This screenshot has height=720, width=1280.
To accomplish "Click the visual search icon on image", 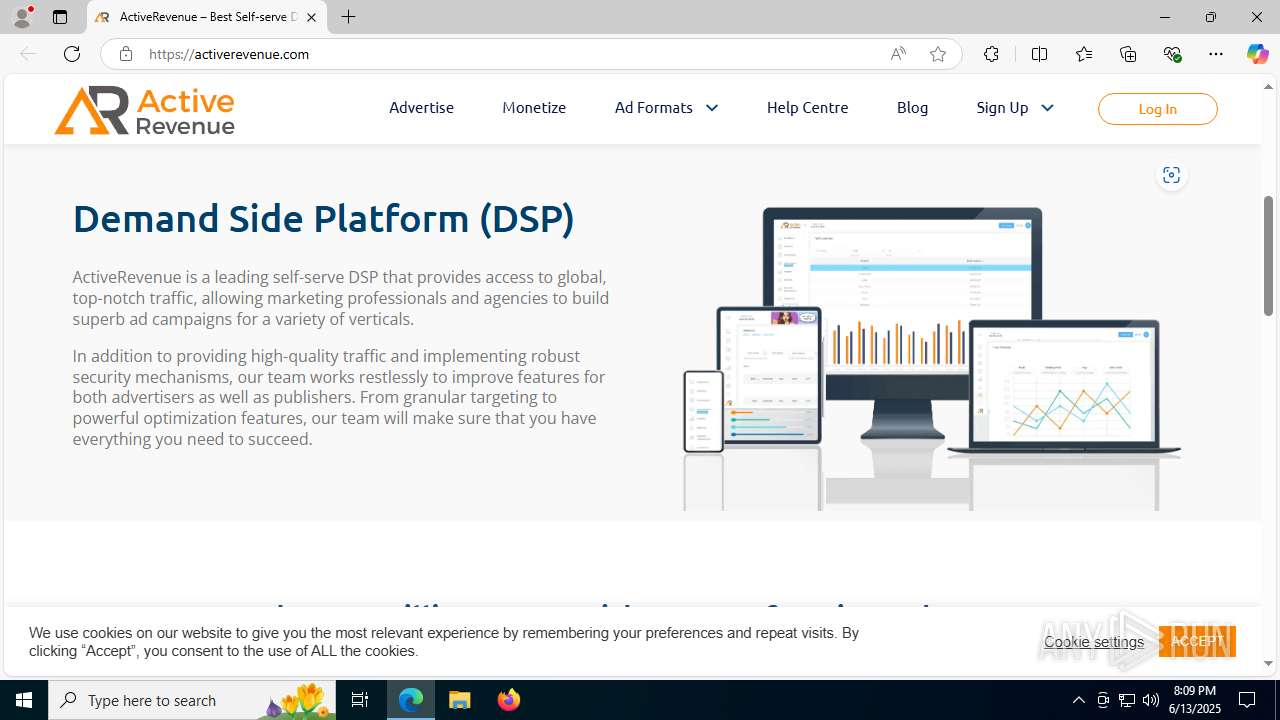I will tap(1171, 175).
